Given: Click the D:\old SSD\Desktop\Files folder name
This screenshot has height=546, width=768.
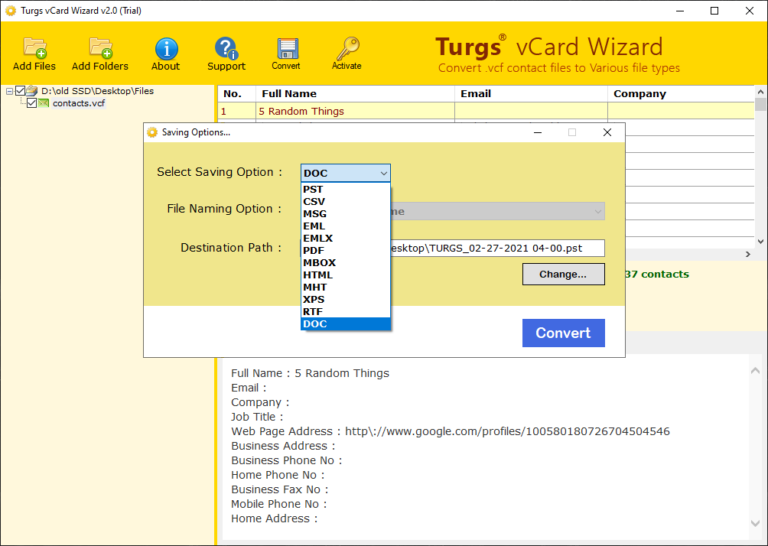Looking at the screenshot, I should [x=97, y=91].
